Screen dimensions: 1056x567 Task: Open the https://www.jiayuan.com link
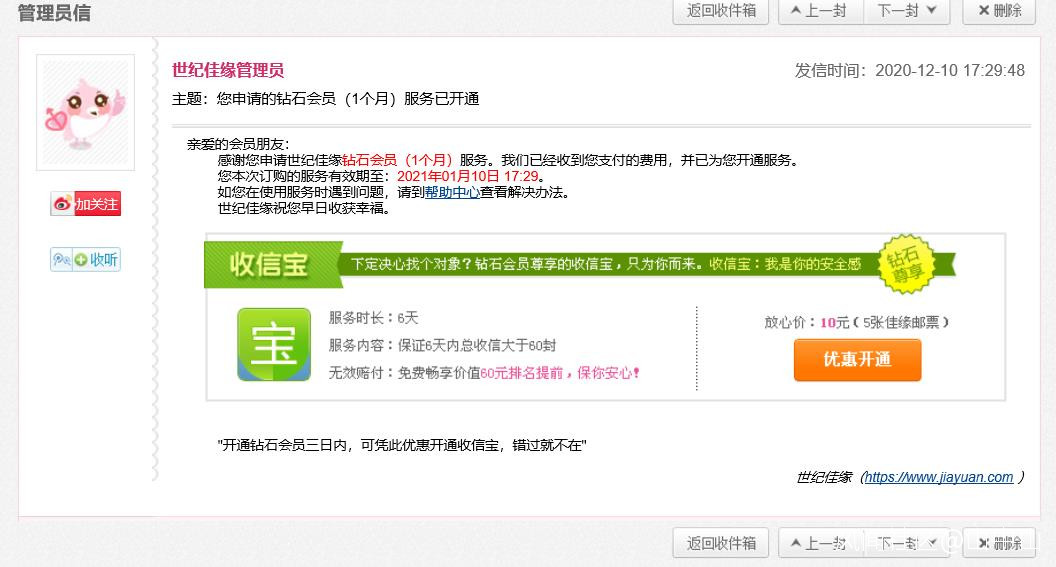[939, 477]
